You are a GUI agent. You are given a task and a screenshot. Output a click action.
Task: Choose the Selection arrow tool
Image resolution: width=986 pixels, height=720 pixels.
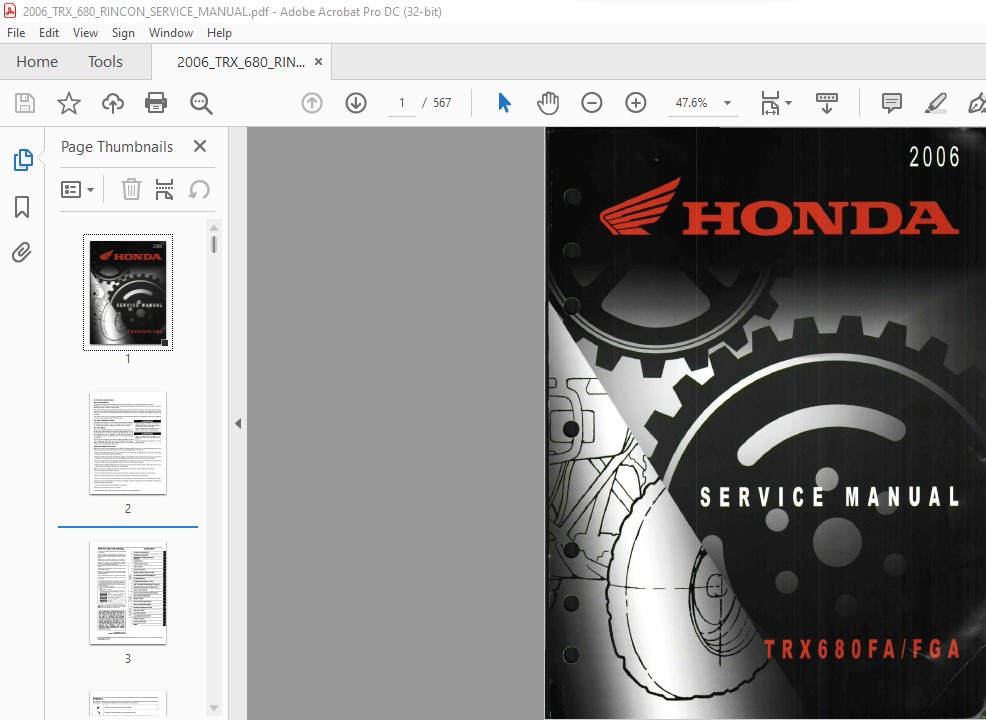coord(504,102)
